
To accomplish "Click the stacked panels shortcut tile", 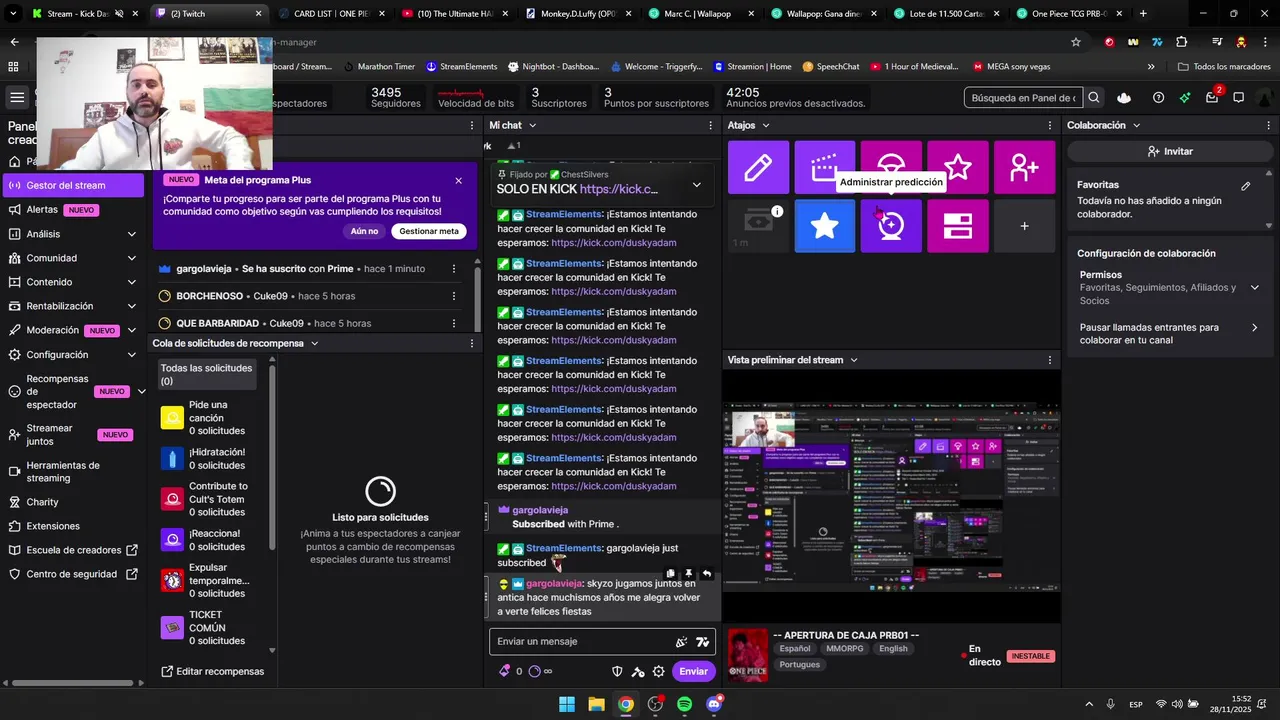I will pyautogui.click(x=958, y=226).
